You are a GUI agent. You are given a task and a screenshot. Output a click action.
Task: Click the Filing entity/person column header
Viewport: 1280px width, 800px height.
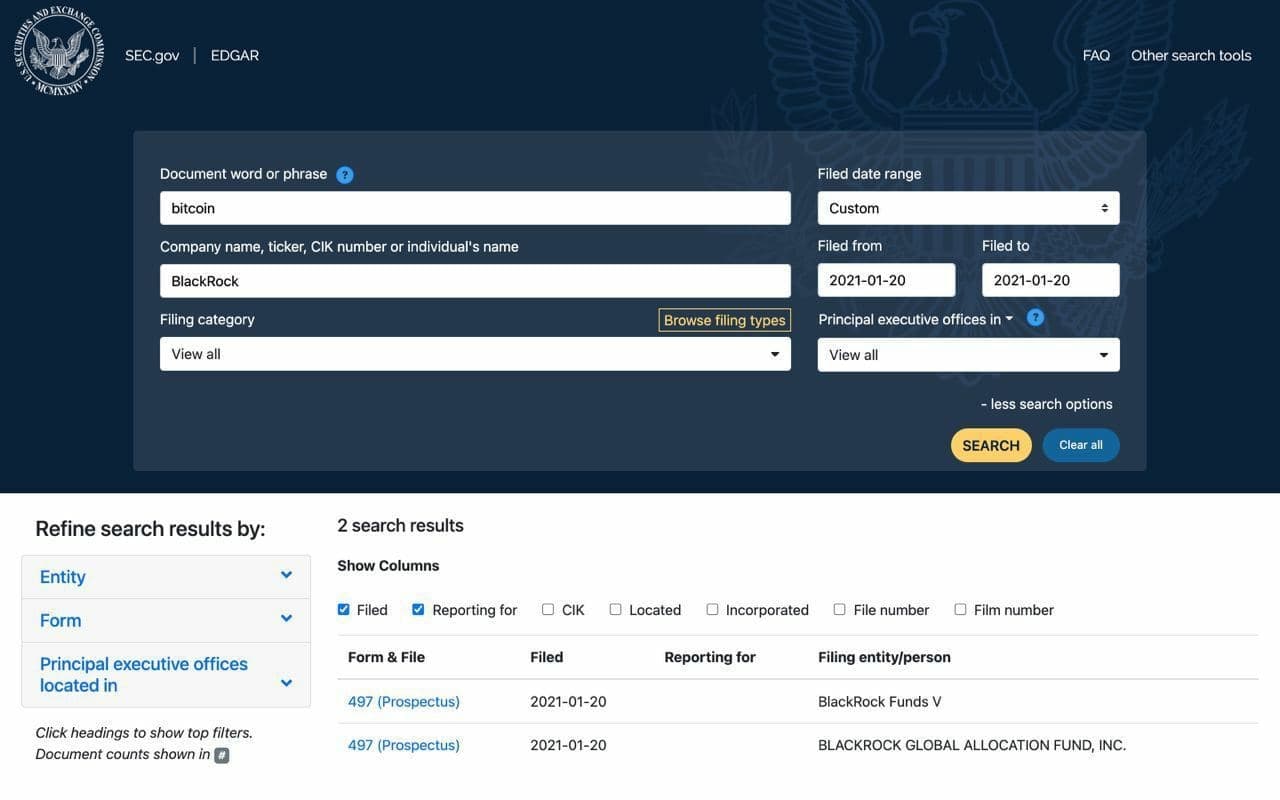[x=884, y=657]
